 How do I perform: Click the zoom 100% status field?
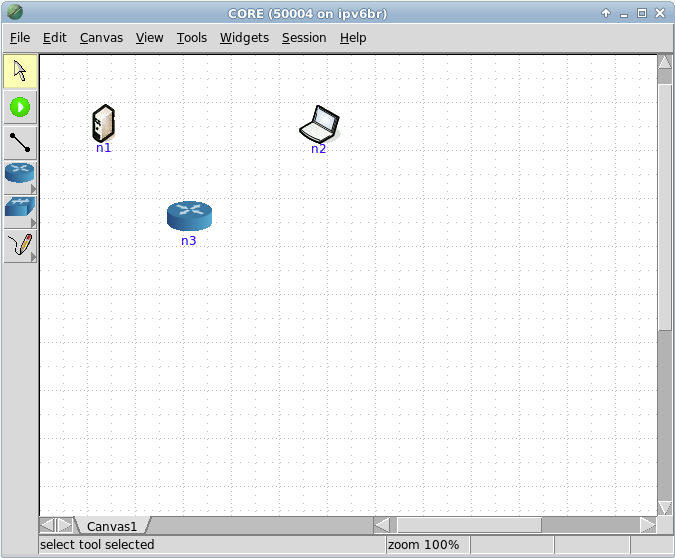[x=423, y=545]
